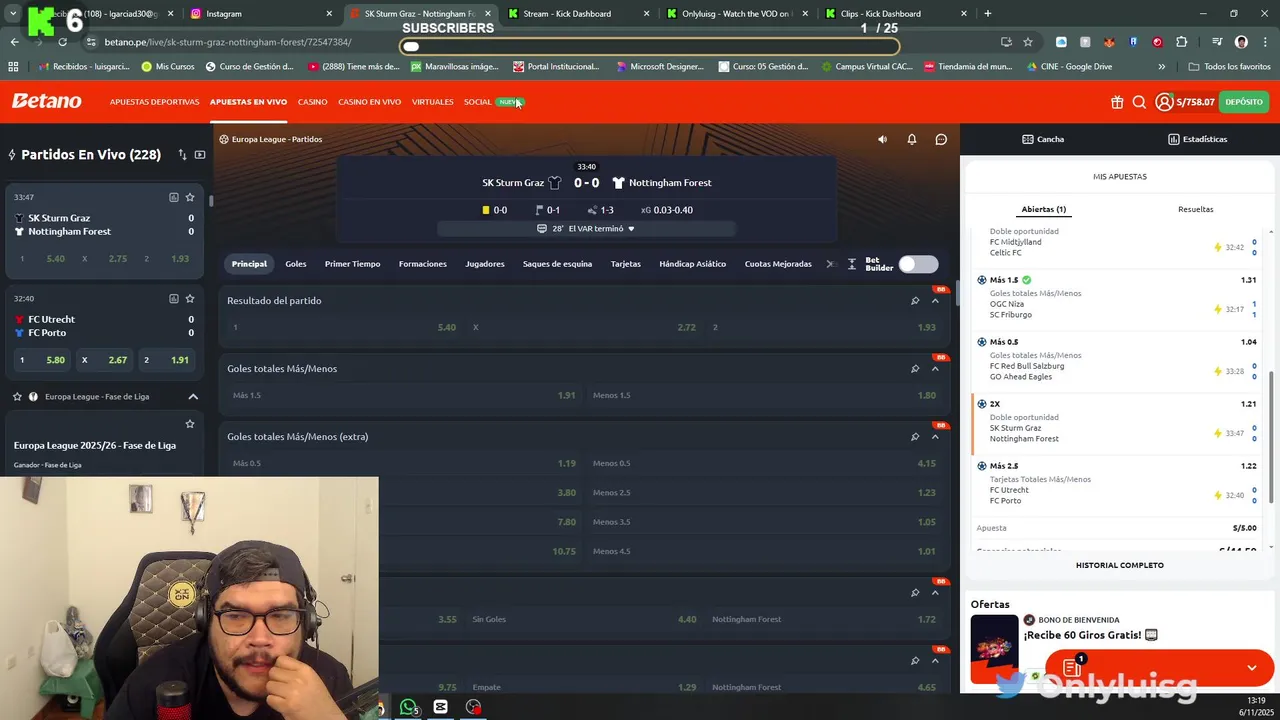
Task: Click the sort arrows beside Partidos En Vivo
Action: tap(182, 155)
